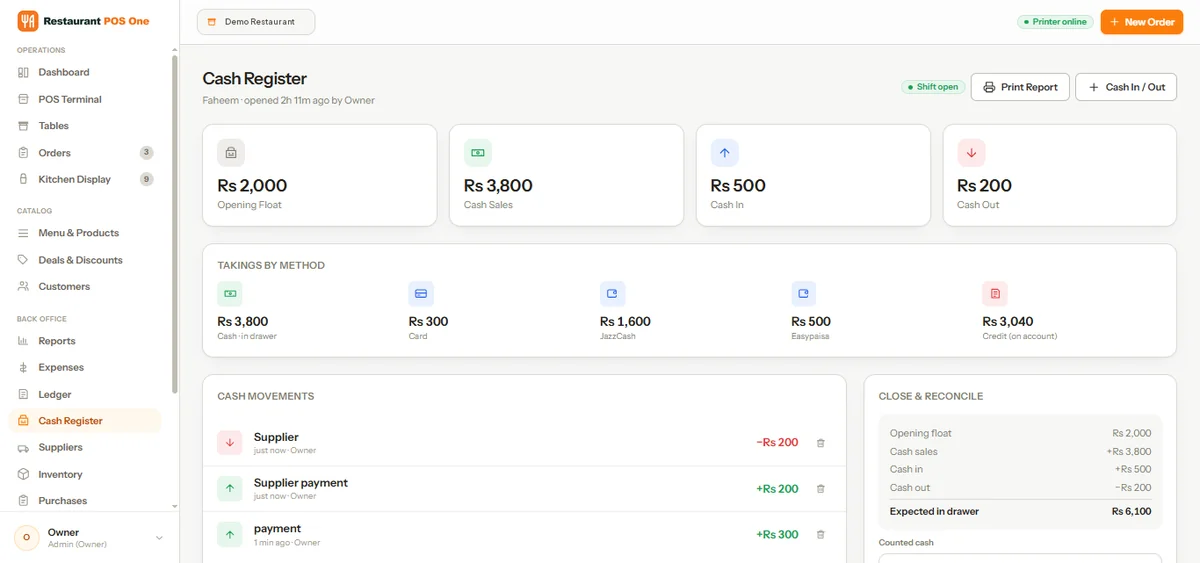The image size is (1200, 563).
Task: Click the red arrow icon on Supplier row
Action: click(x=230, y=443)
